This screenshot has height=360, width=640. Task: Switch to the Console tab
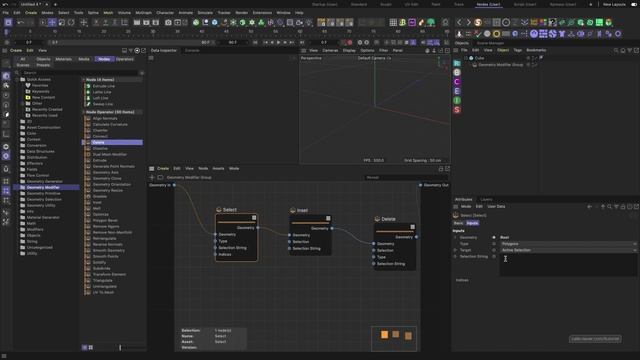point(192,51)
